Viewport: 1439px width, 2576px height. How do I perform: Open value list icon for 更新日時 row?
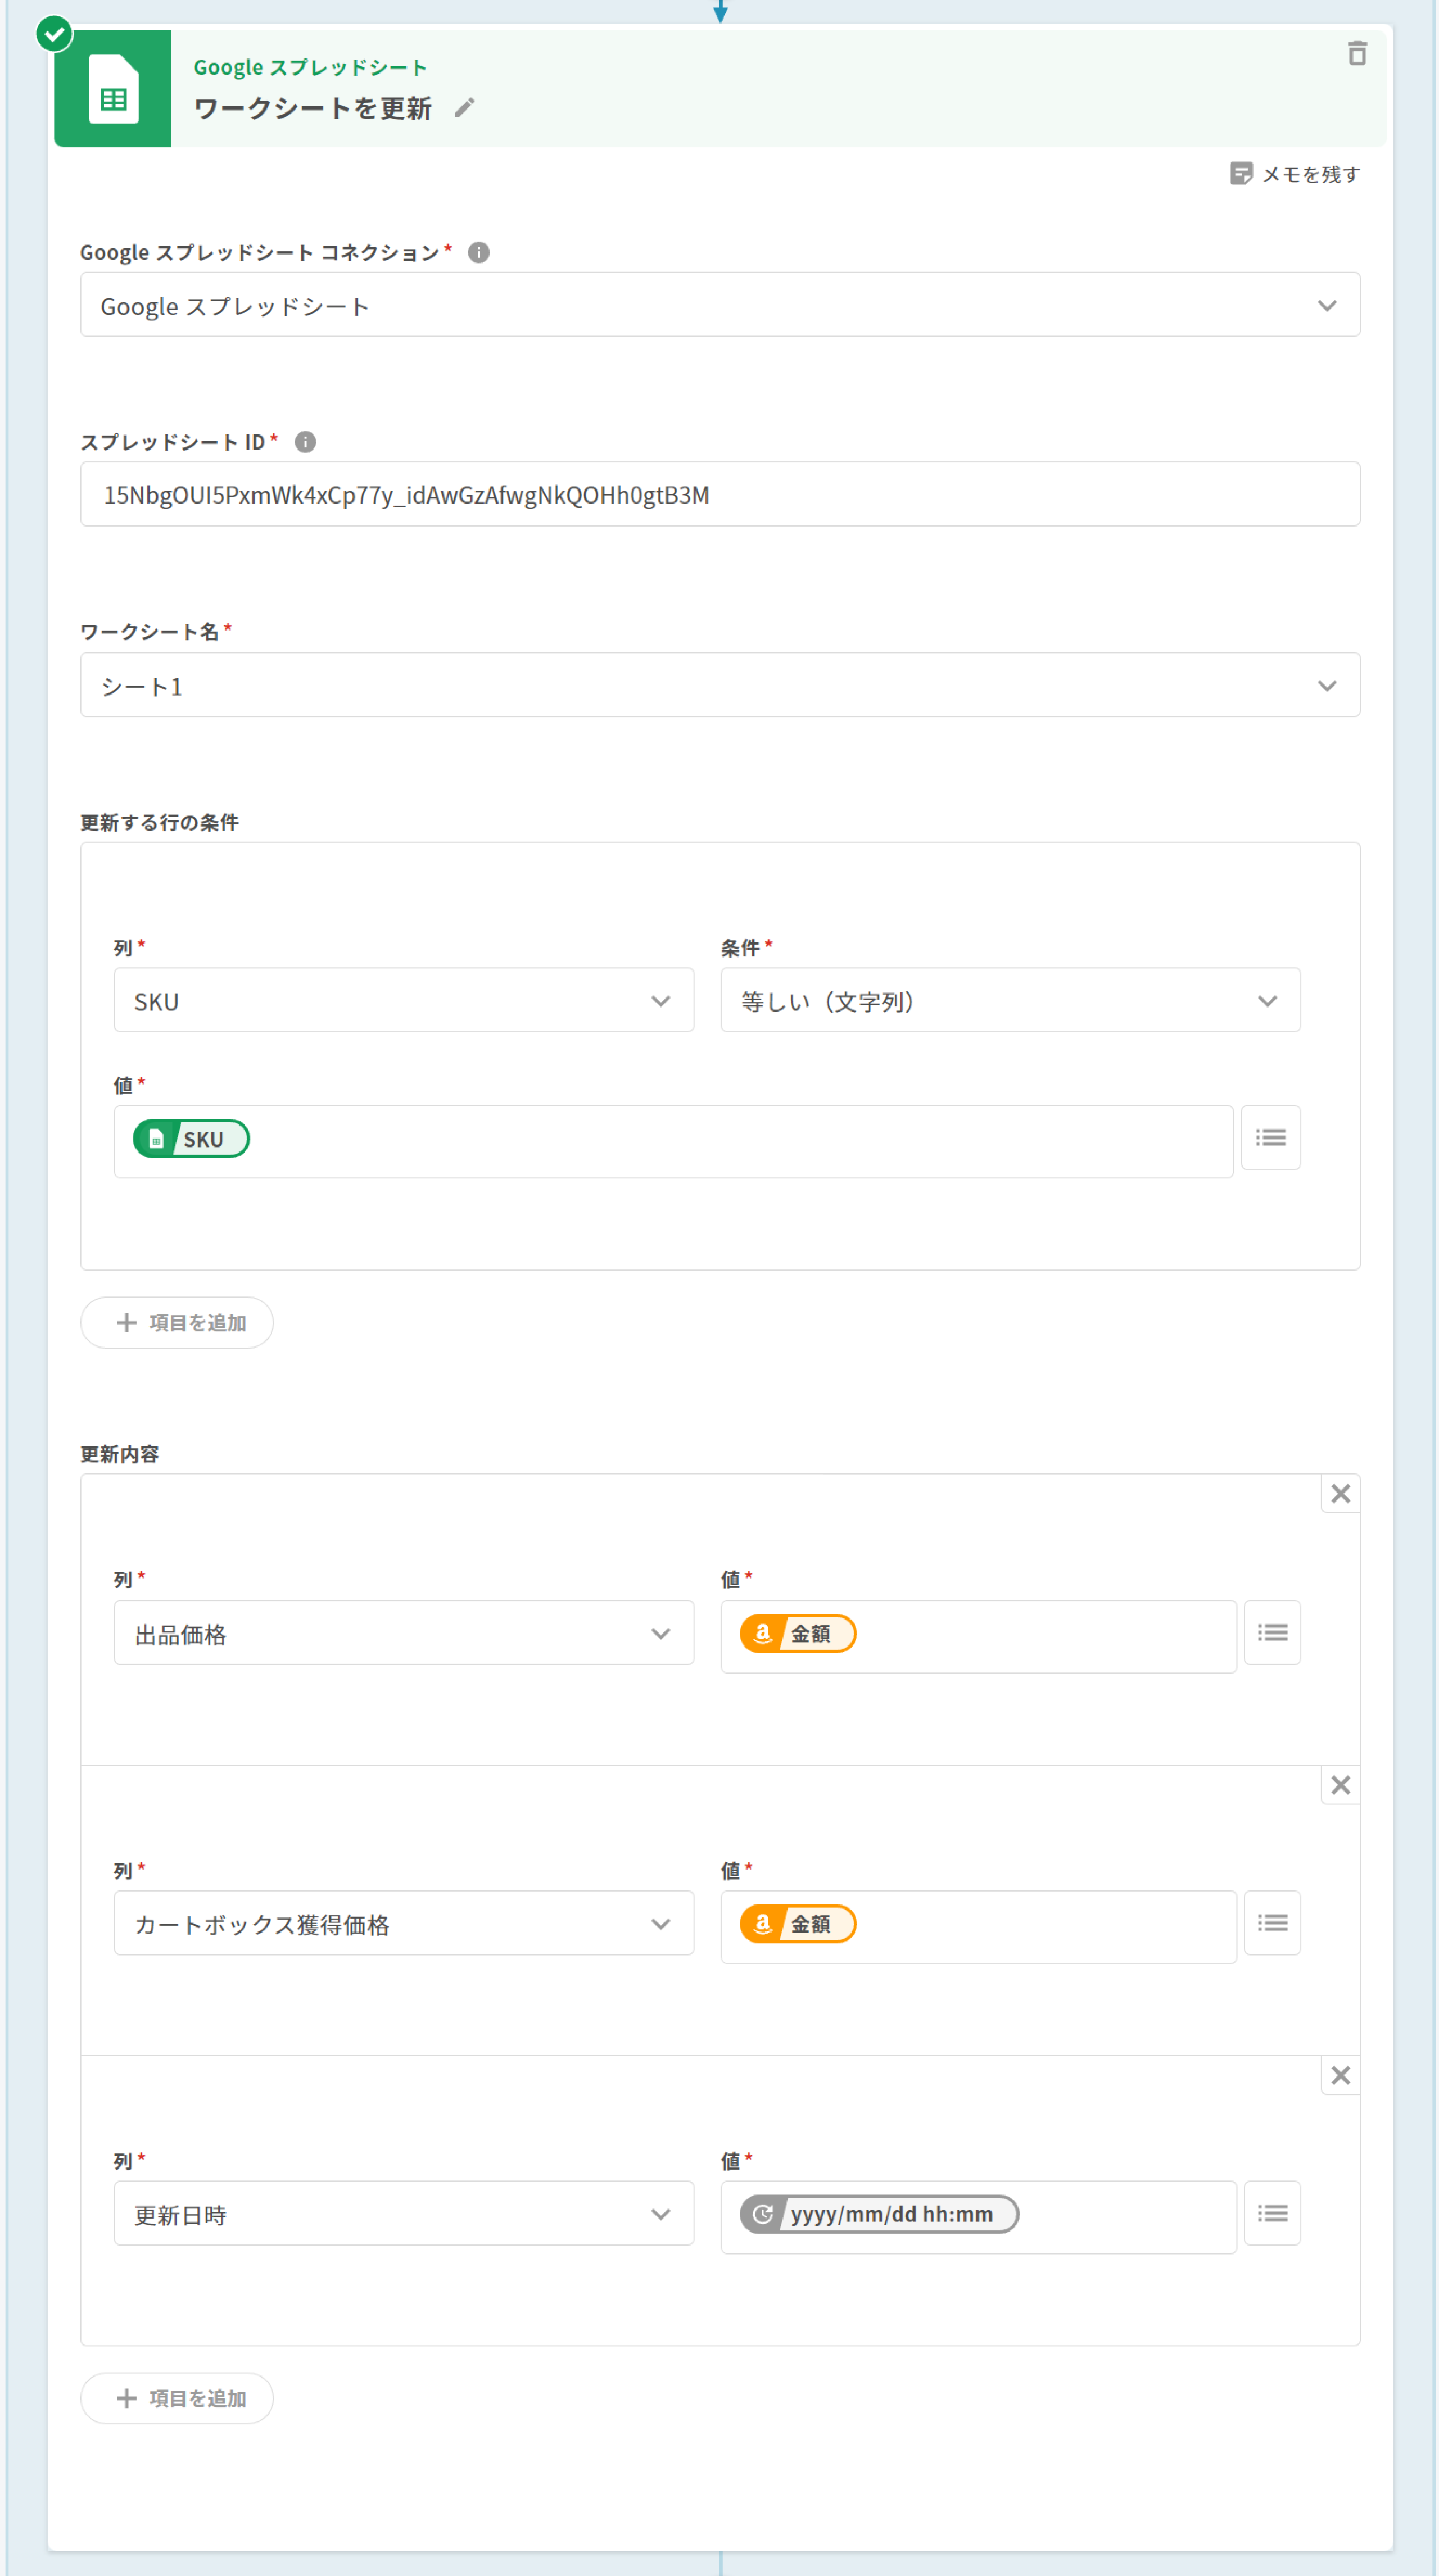coord(1272,2214)
